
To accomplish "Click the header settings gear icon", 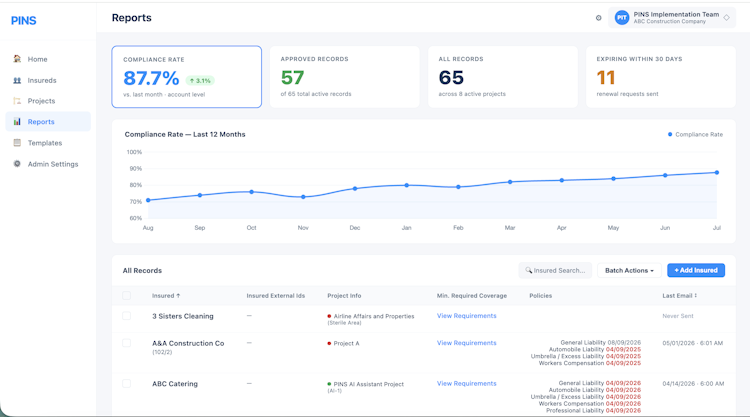I will (598, 18).
